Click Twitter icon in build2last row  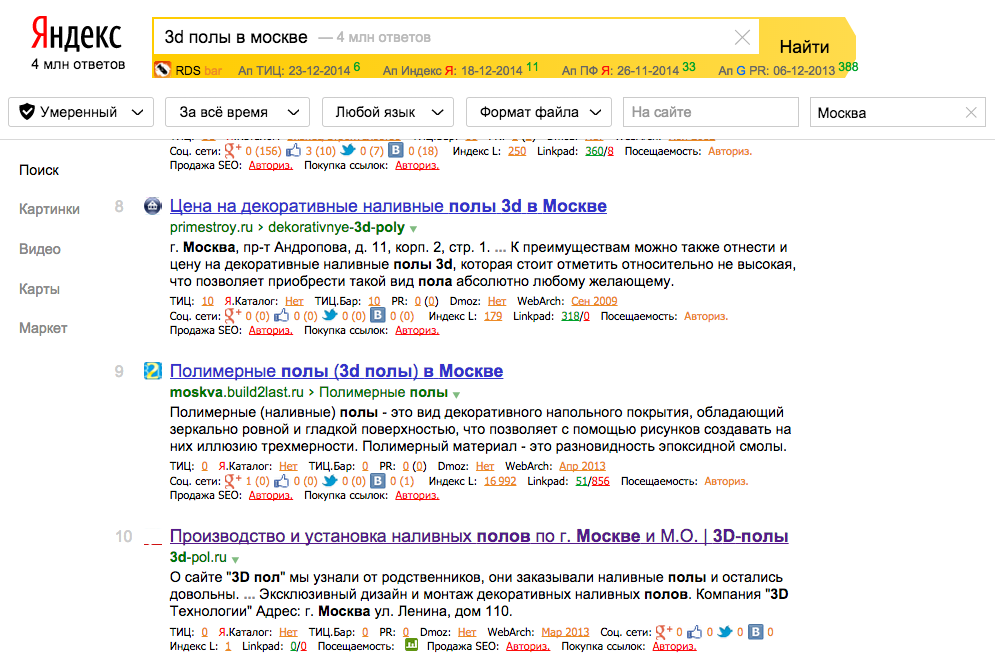[x=330, y=480]
